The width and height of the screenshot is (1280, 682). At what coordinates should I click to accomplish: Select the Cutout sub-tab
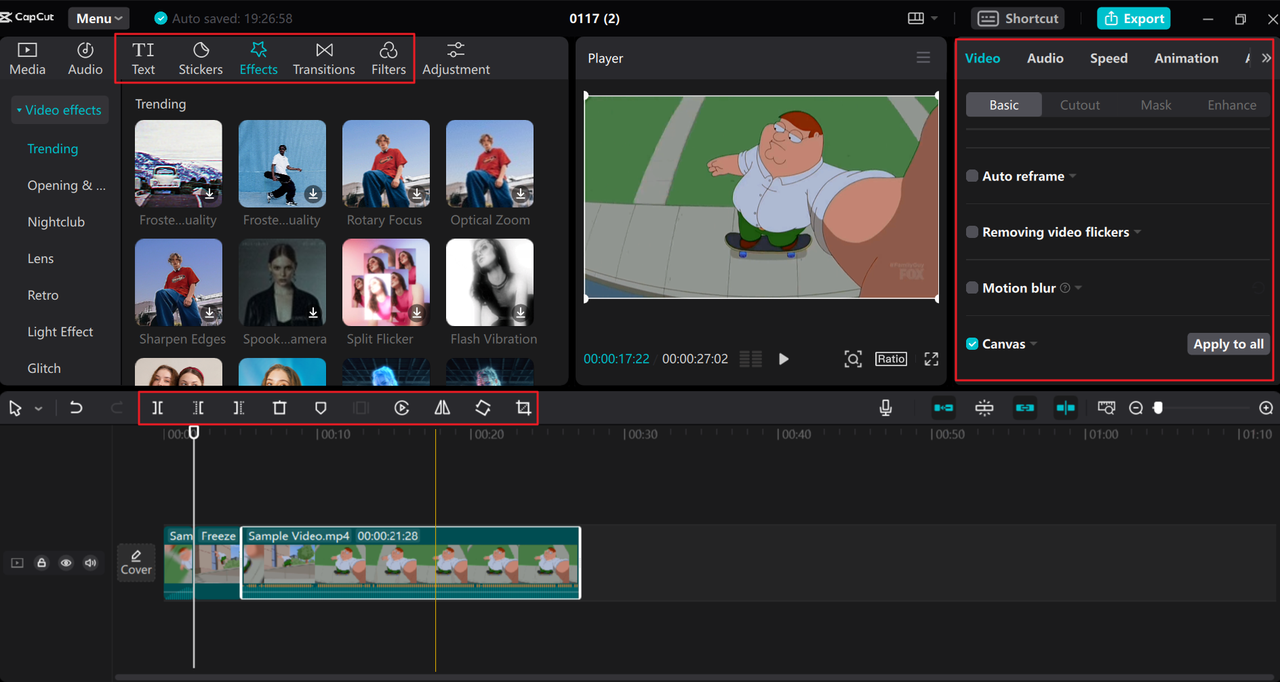tap(1080, 105)
